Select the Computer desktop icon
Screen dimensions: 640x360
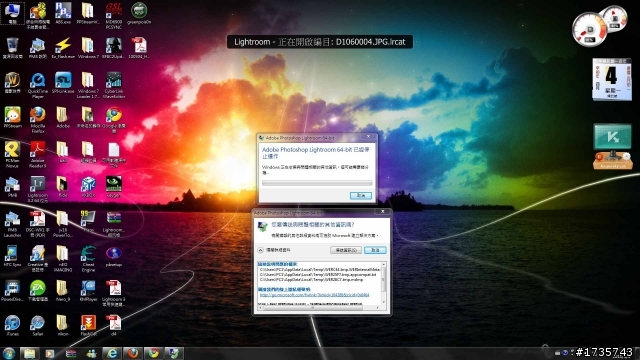point(12,13)
